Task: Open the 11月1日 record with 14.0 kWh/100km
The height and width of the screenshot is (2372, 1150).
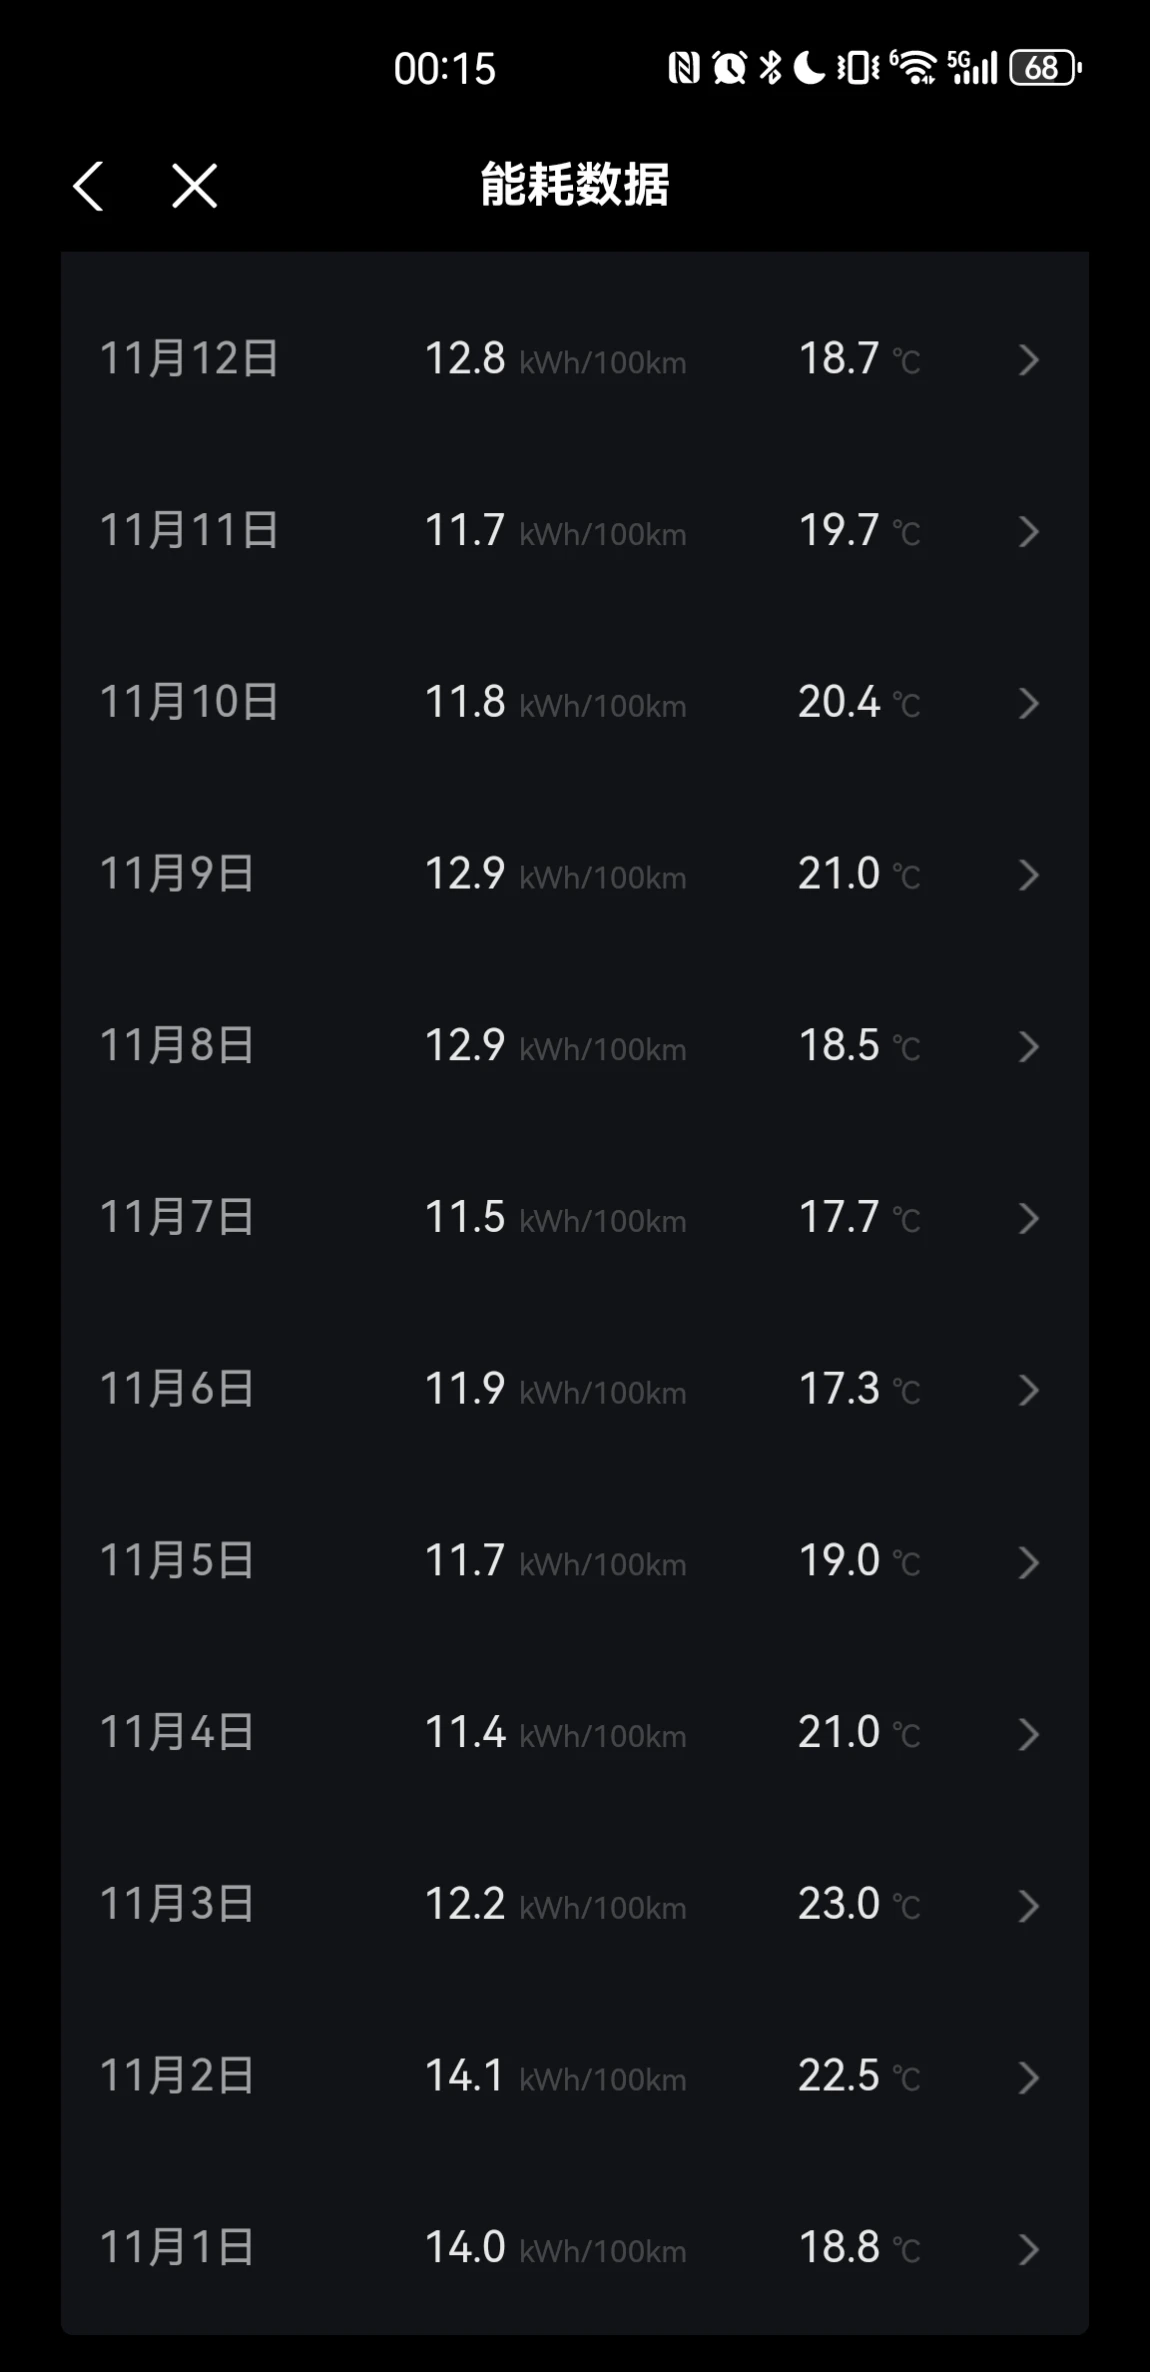Action: [575, 2248]
